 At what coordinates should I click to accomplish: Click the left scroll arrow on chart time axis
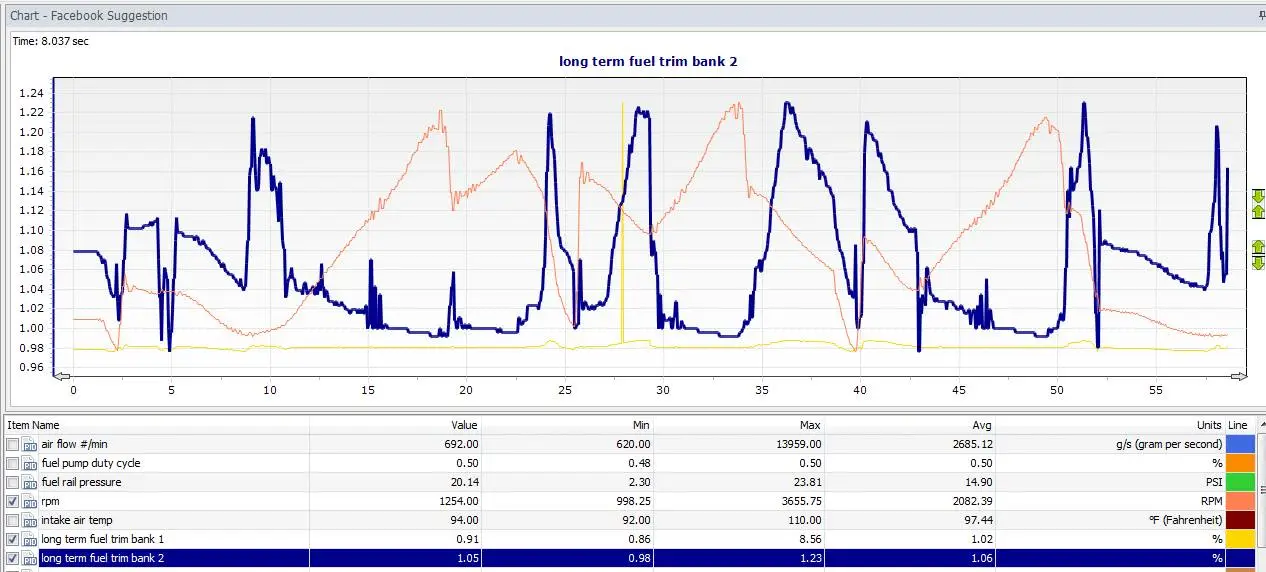click(x=62, y=376)
